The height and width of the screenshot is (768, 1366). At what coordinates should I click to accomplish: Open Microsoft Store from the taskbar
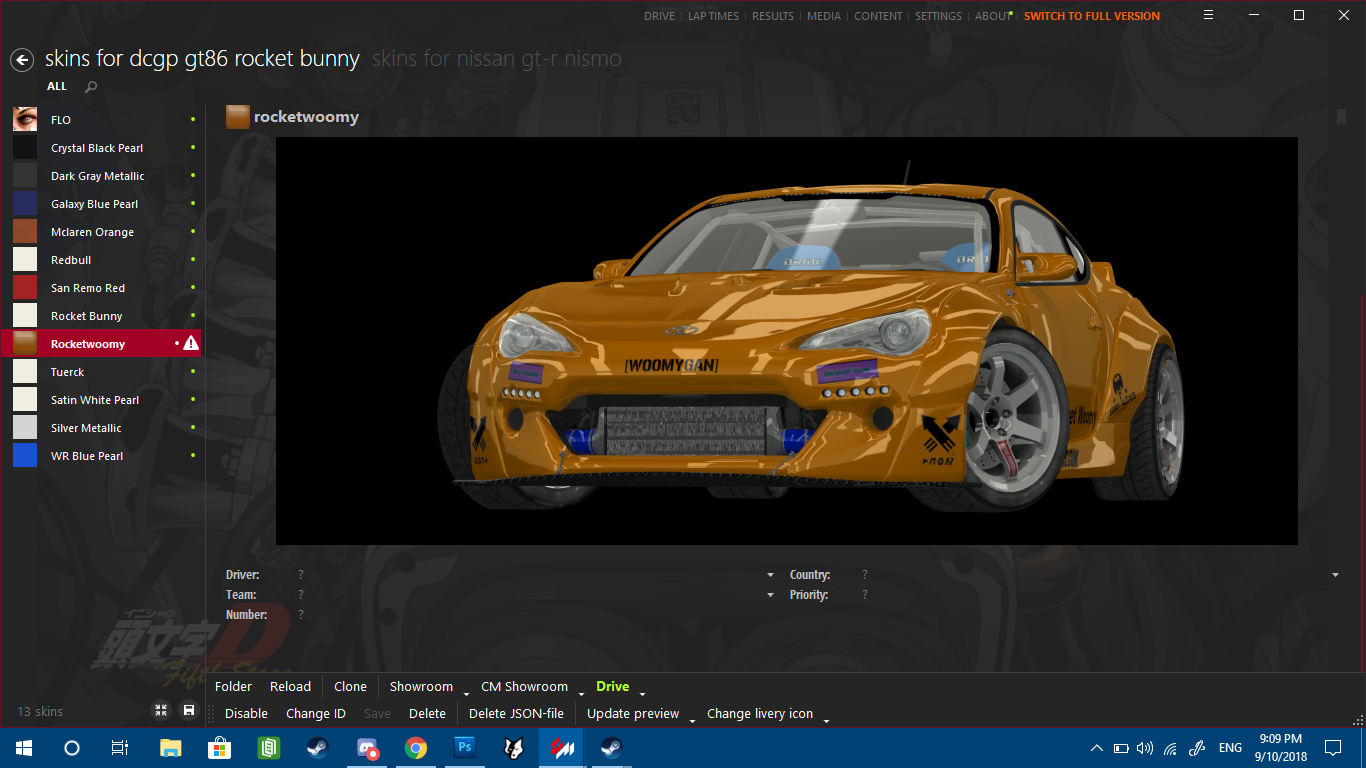coord(220,747)
